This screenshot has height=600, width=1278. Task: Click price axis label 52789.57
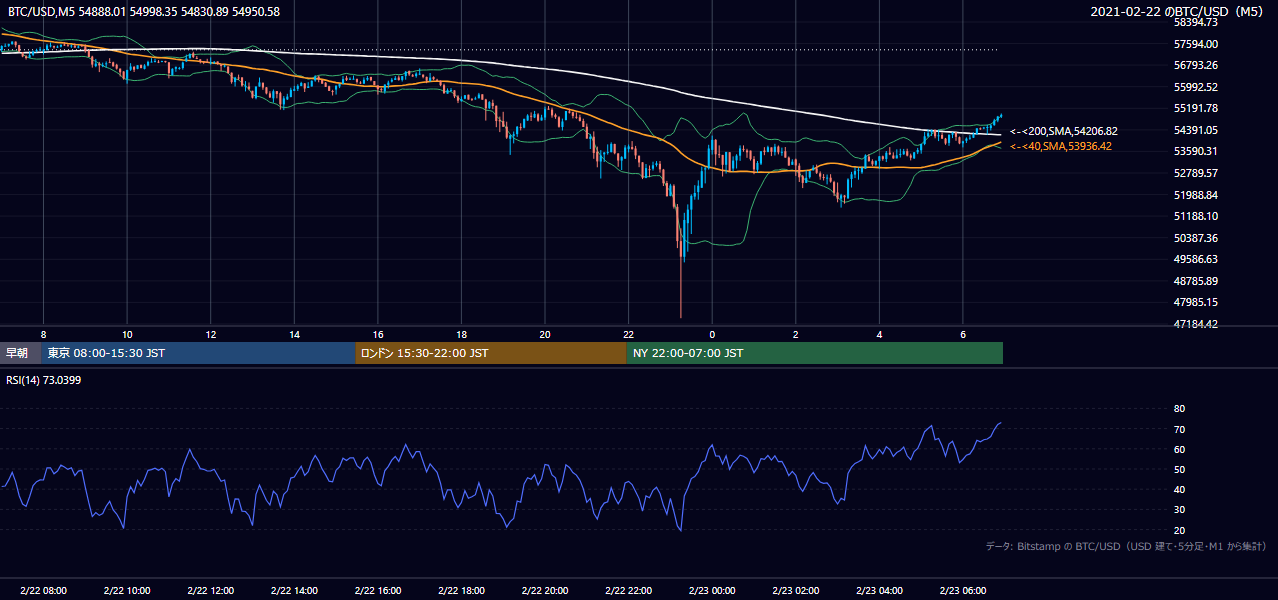point(1196,173)
